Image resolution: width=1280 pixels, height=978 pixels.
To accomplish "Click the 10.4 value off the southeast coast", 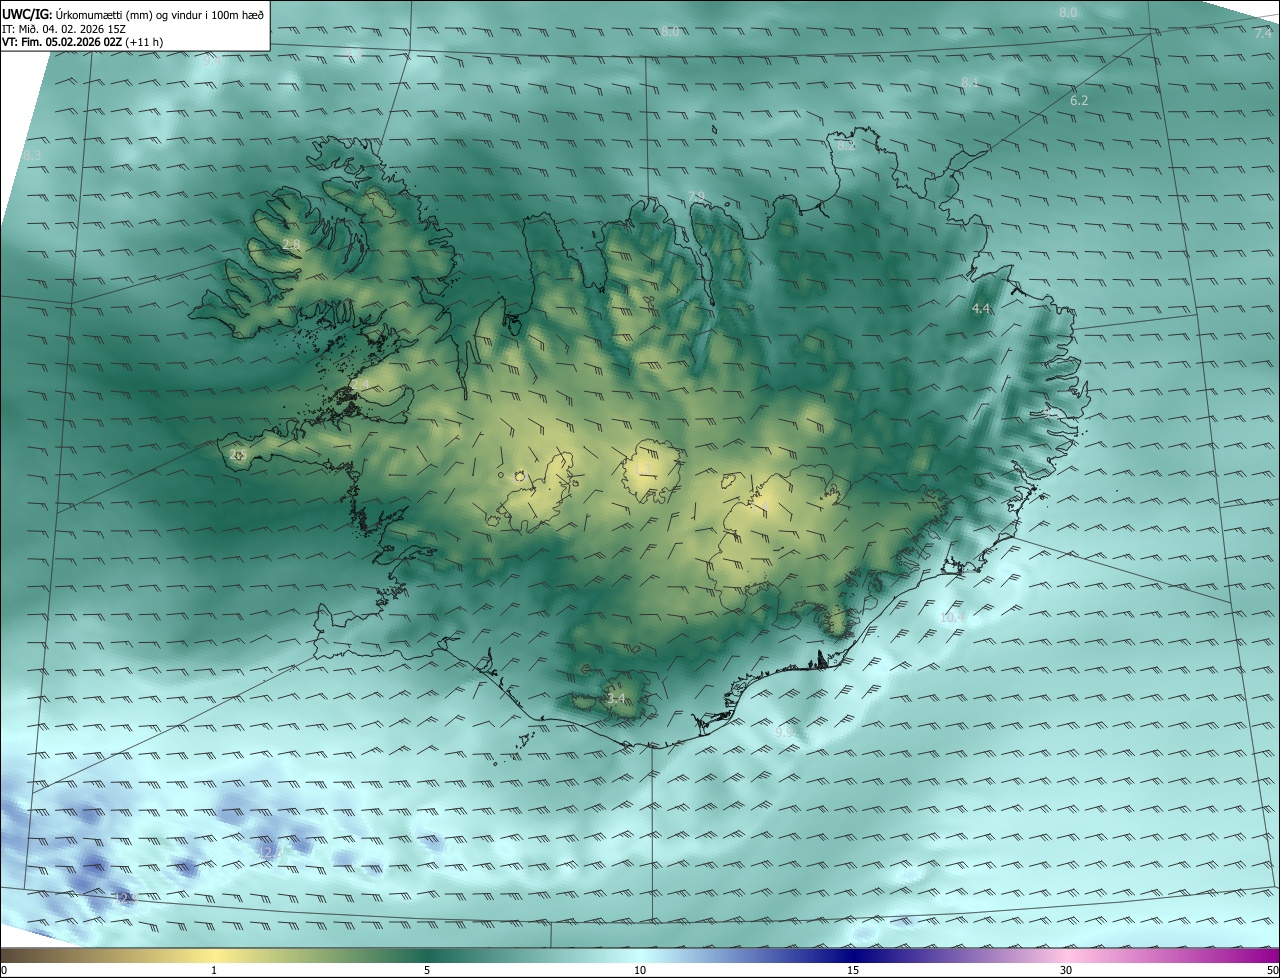I will 953,617.
